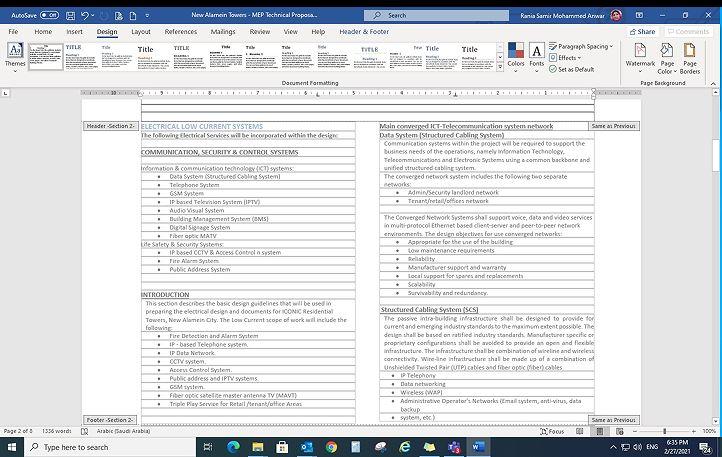Screen dimensions: 722x457
Task: Open Internet Explorer from taskbar
Action: pos(405,447)
